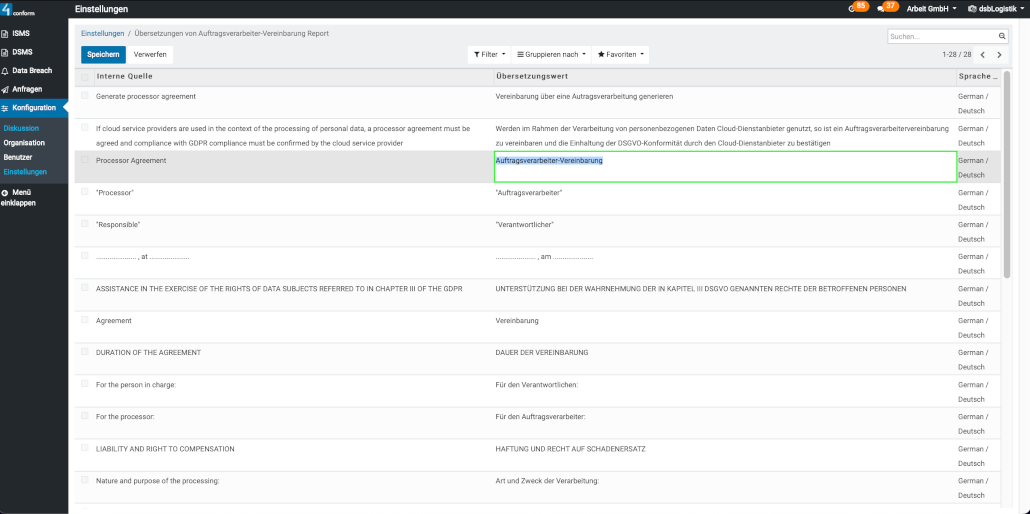Click the search magnifier icon
Screen dimensions: 1030x514
(x=1002, y=36)
